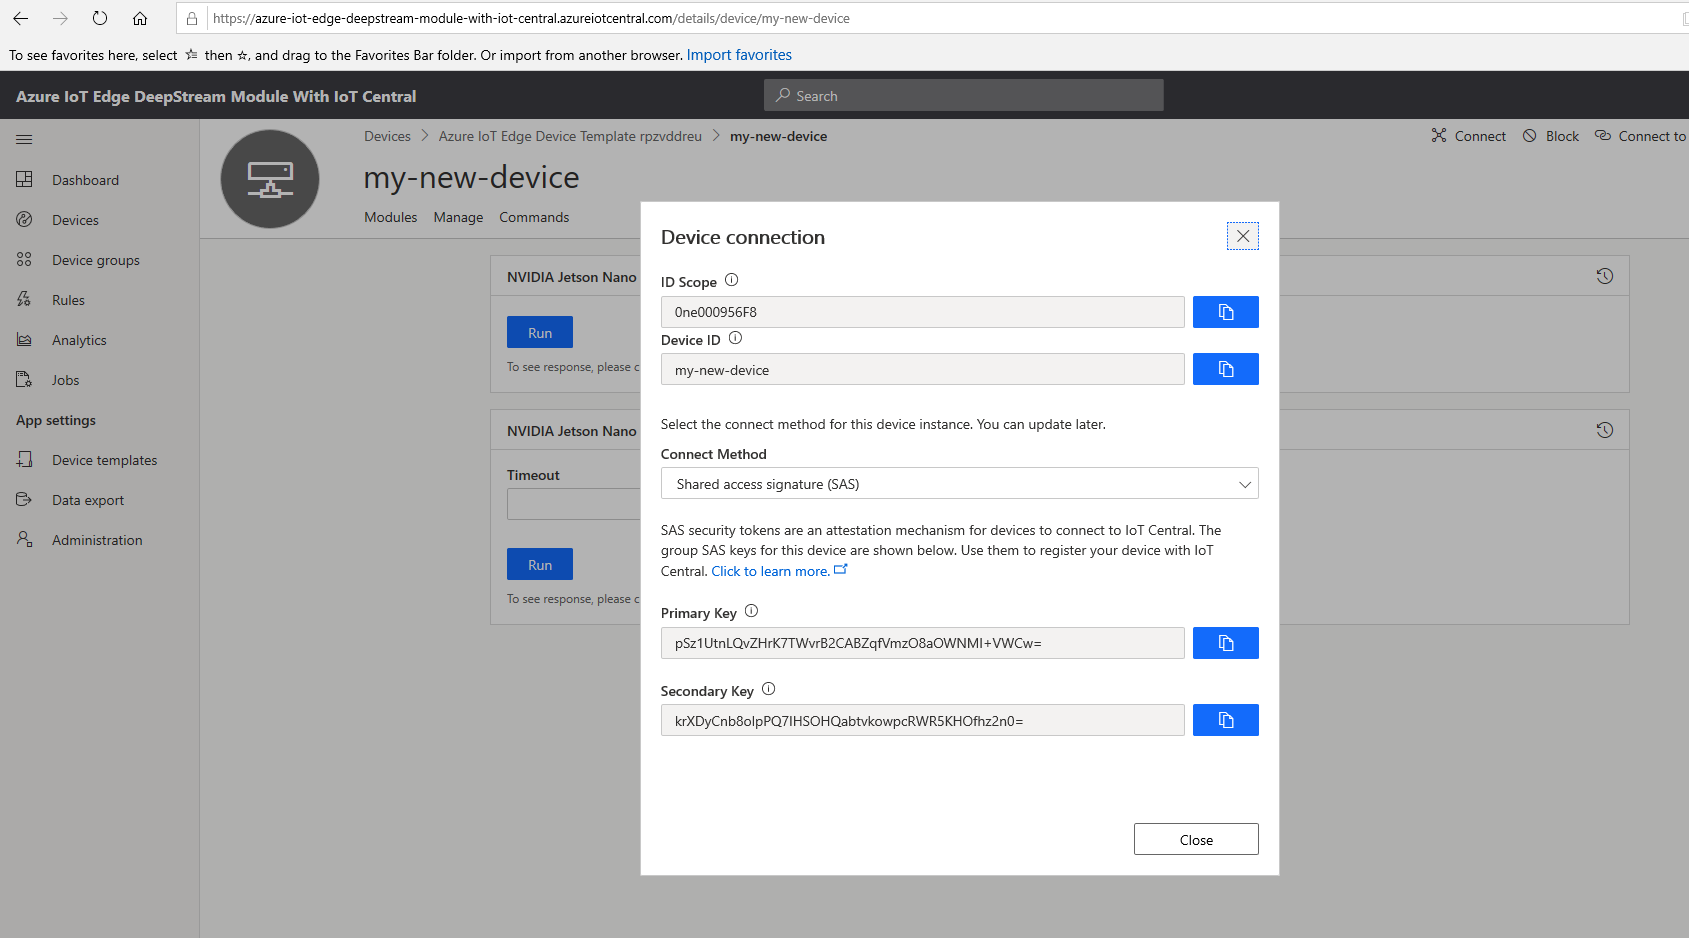Click the ID Scope text field

[922, 312]
